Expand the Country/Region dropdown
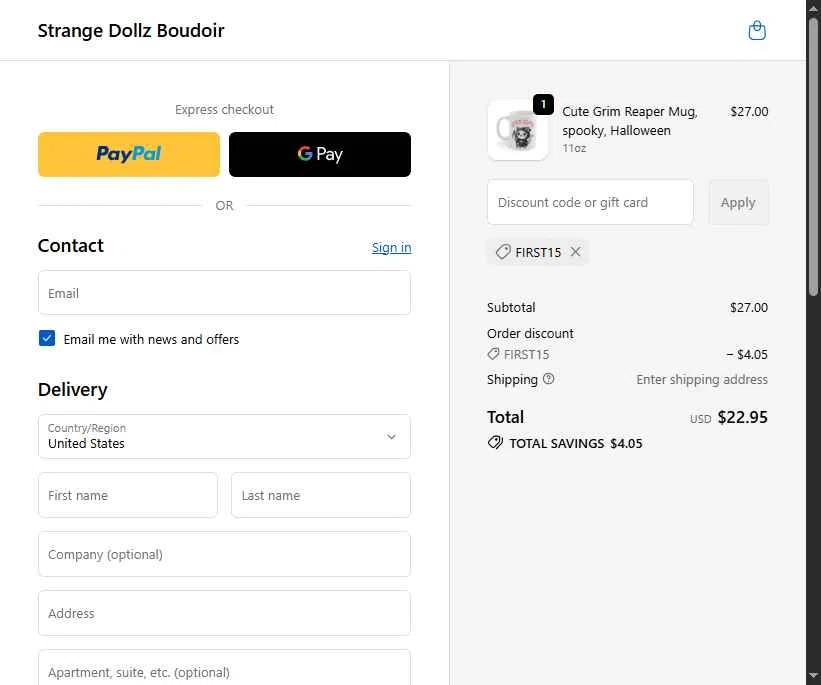Image resolution: width=821 pixels, height=685 pixels. (224, 437)
